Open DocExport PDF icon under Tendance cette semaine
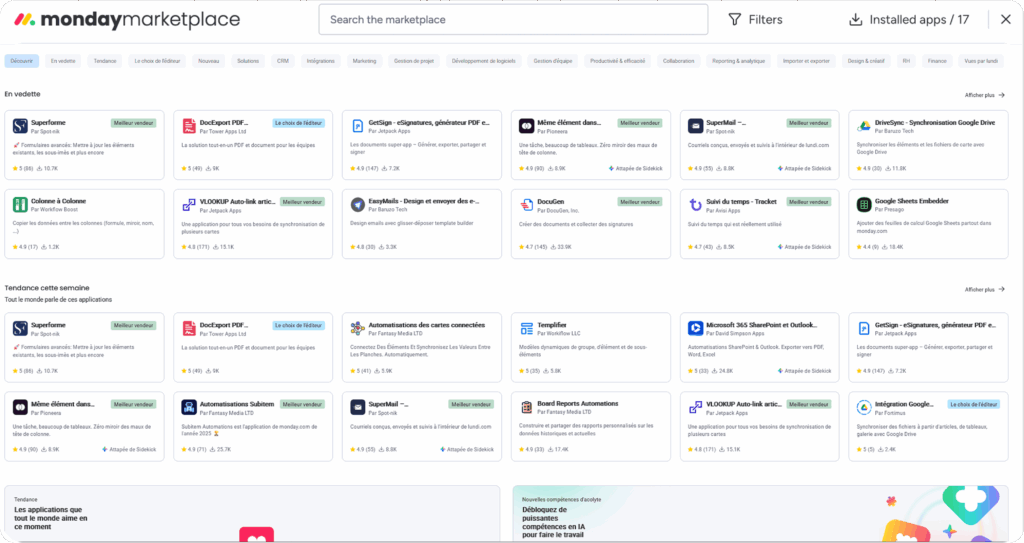Image resolution: width=1024 pixels, height=543 pixels. coord(189,328)
